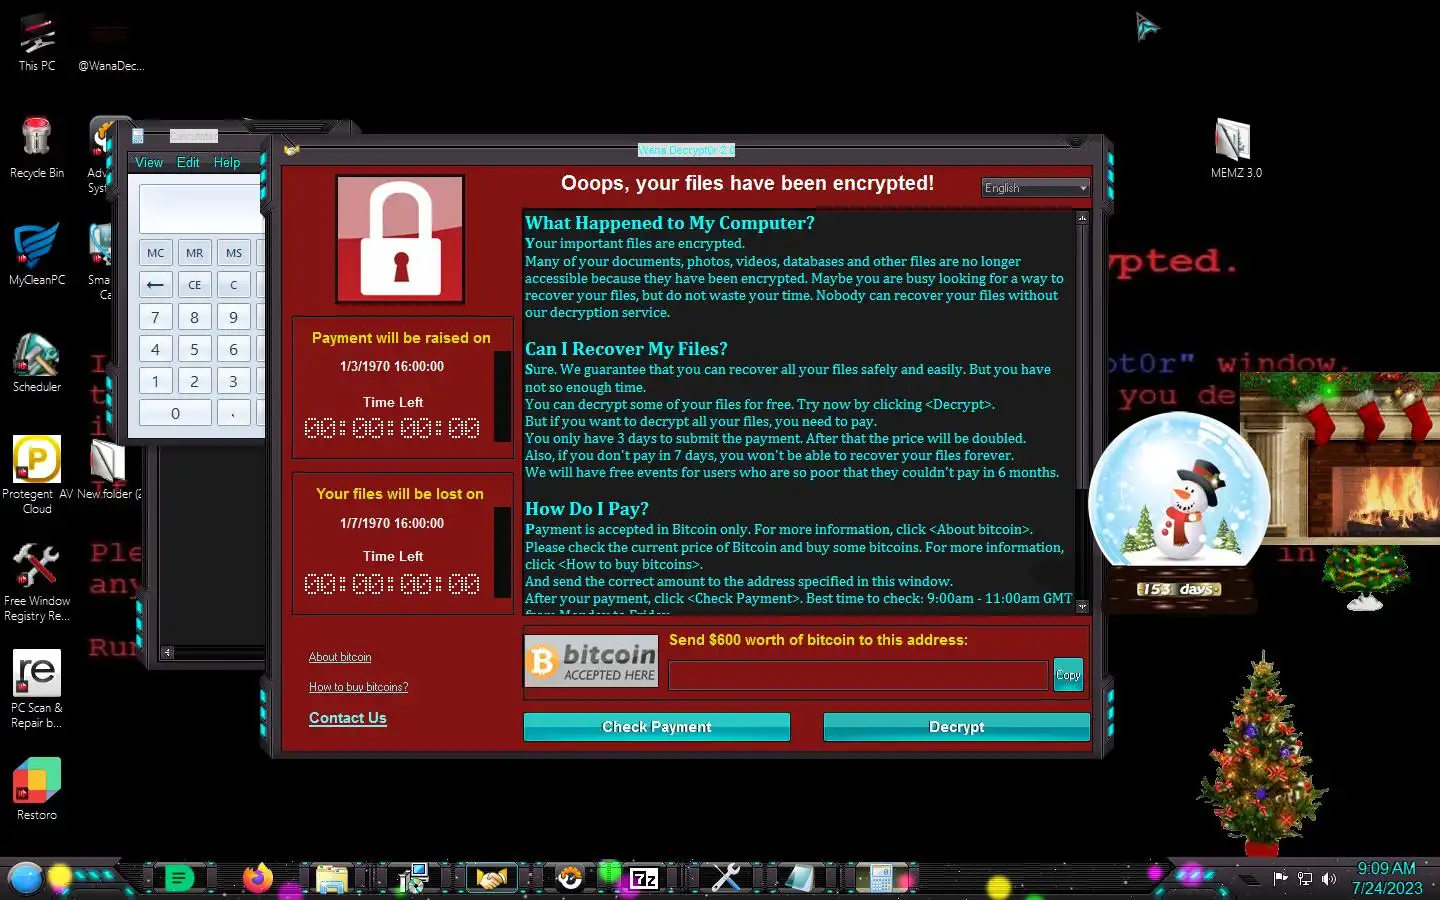
Task: Click the network tray icon
Action: pyautogui.click(x=1305, y=879)
